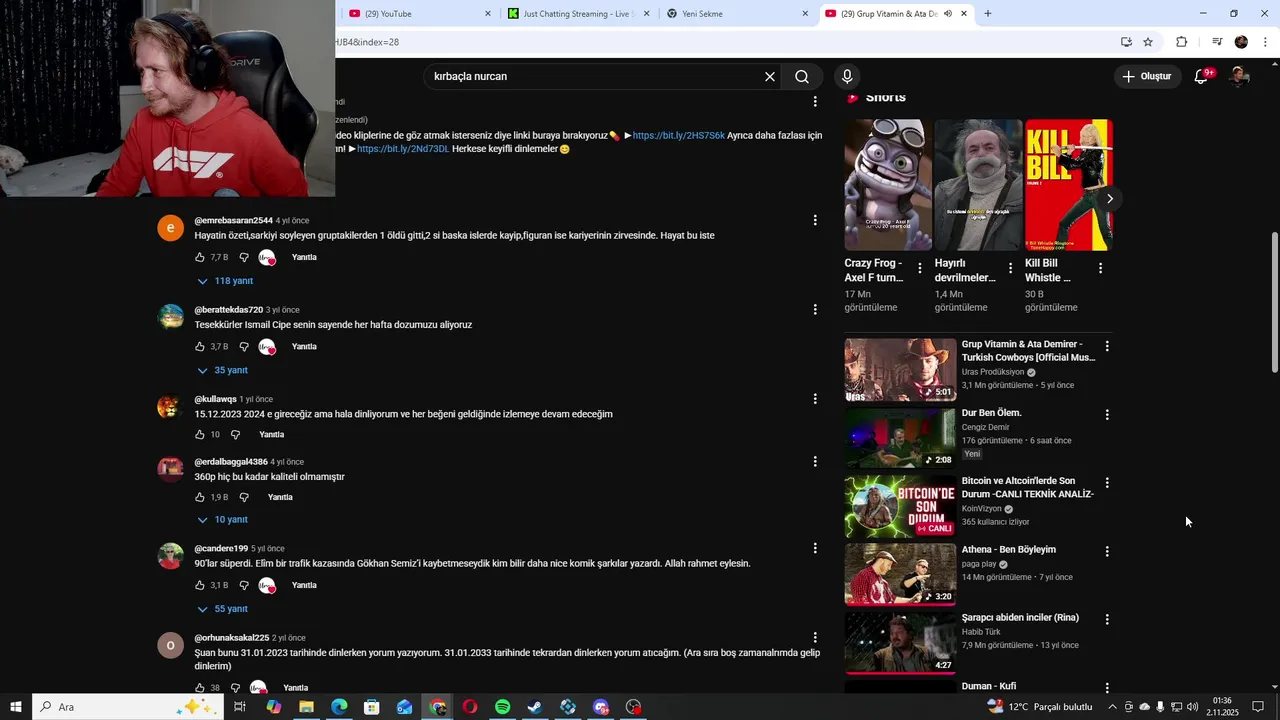Open more options for Crazy Frog short
This screenshot has height=720, width=1280.
(920, 268)
